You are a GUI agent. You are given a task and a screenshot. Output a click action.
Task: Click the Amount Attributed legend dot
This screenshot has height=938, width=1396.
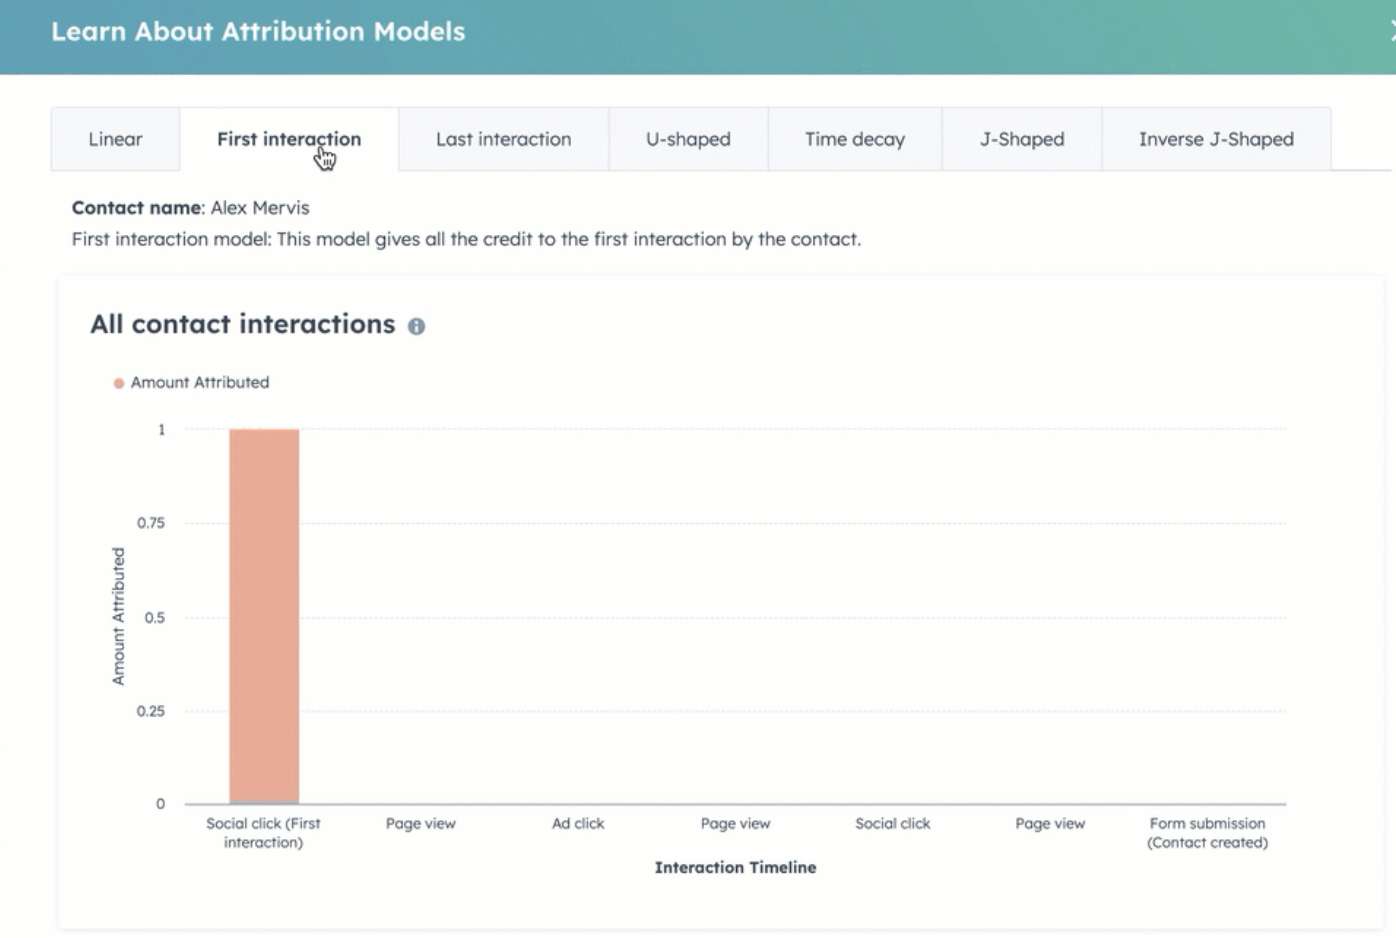tap(119, 383)
